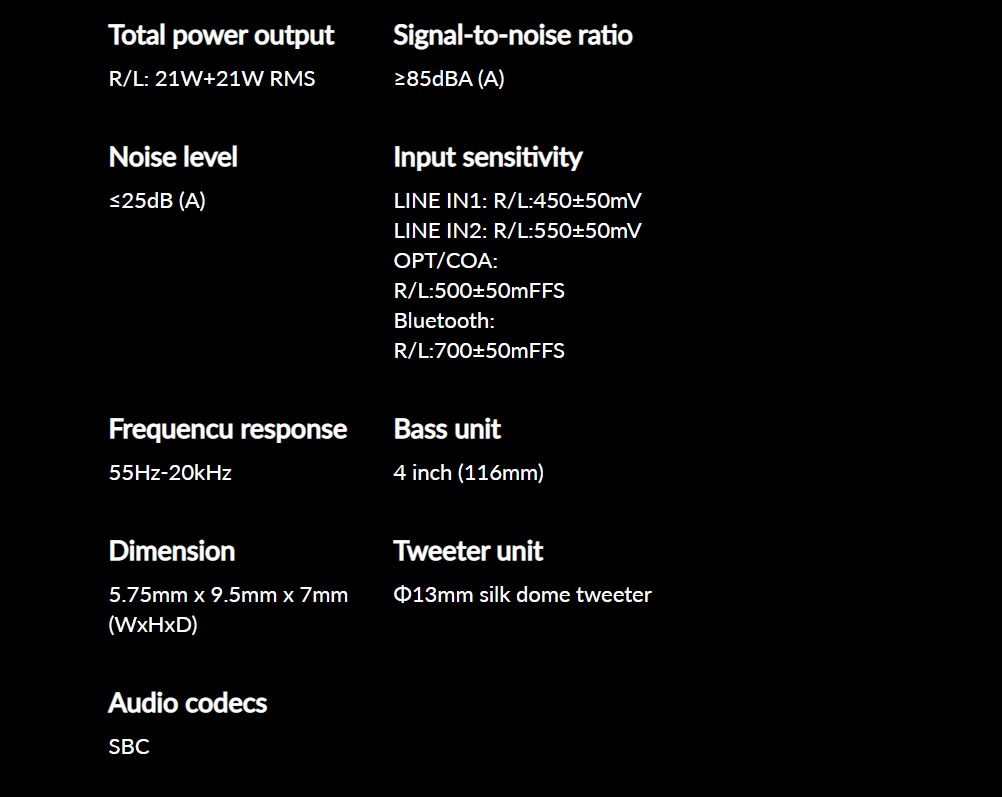Select the Φ13mm silk dome tweeter text

point(522,595)
